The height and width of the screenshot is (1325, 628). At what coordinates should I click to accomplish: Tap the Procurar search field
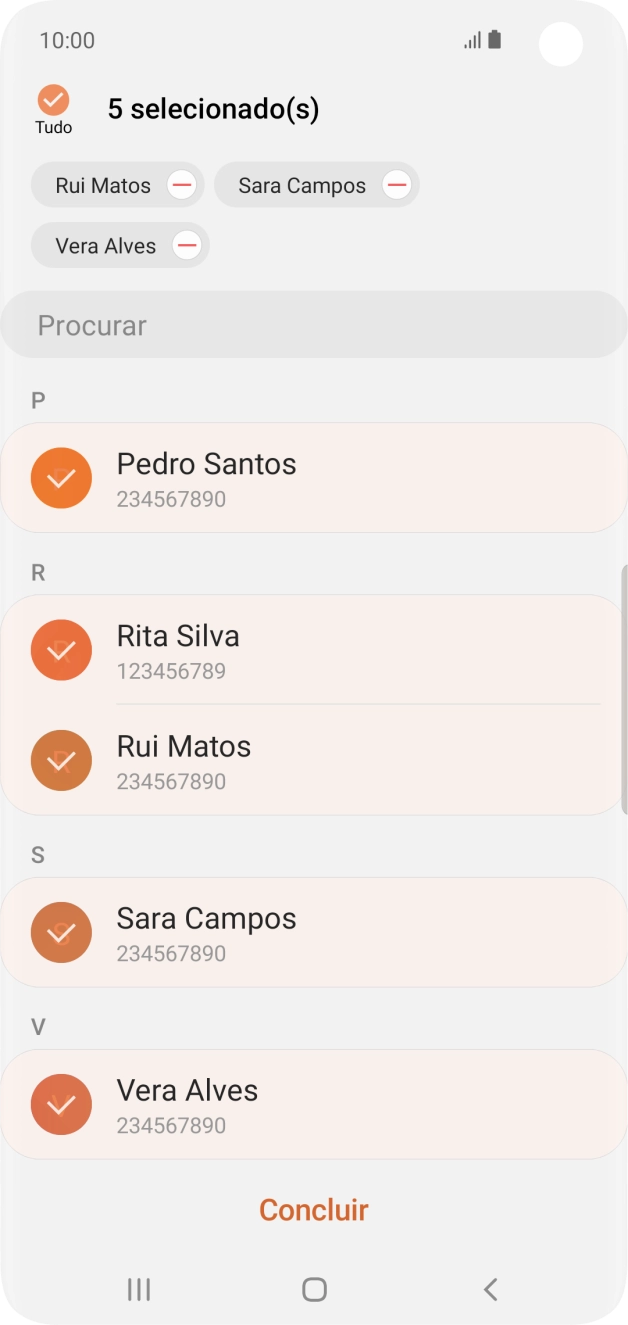[x=314, y=324]
